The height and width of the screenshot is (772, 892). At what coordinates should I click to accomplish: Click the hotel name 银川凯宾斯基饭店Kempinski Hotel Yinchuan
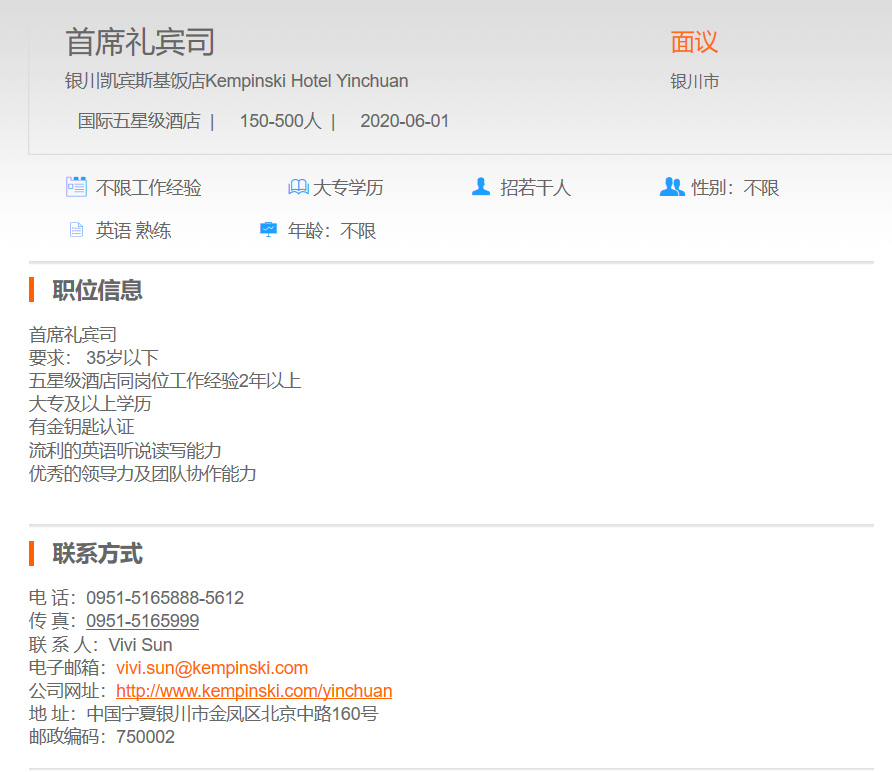(x=236, y=81)
